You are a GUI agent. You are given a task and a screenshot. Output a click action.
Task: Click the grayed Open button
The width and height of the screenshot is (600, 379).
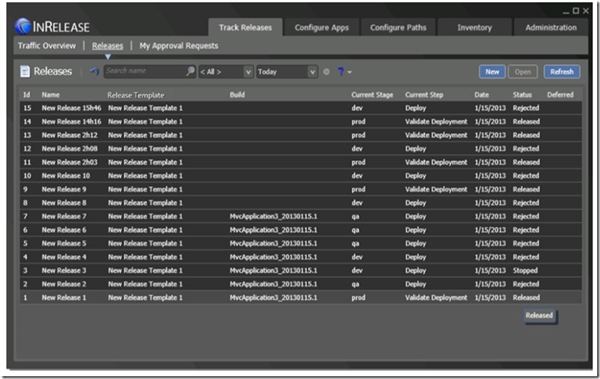click(523, 72)
